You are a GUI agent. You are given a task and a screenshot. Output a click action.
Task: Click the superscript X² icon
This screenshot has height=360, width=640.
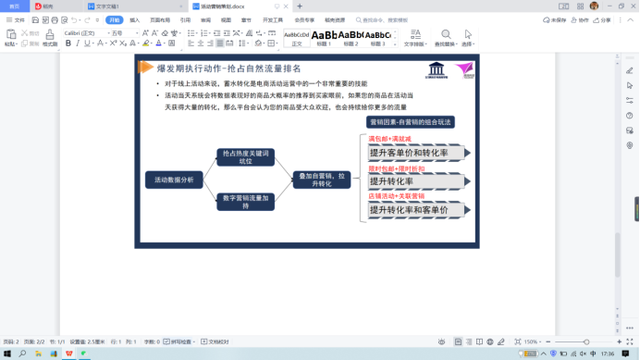113,43
